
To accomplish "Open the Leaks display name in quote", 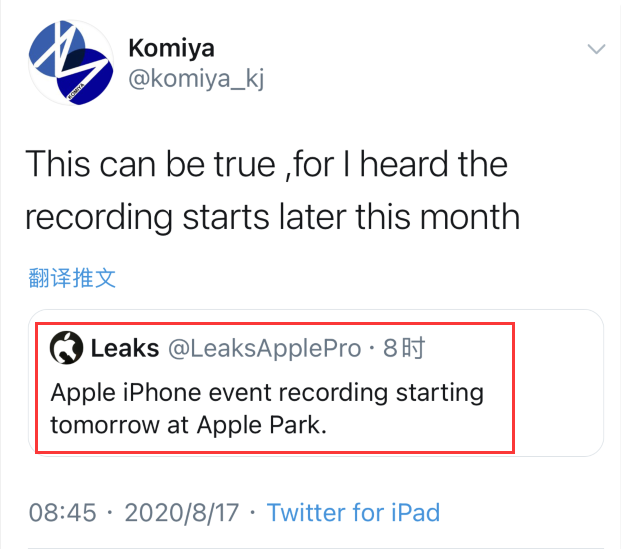I will (x=124, y=349).
